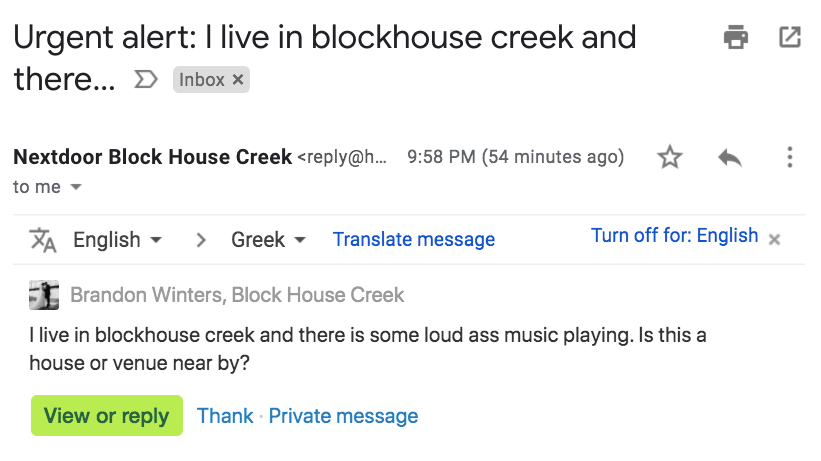Reply using the arrow icon

[x=729, y=157]
